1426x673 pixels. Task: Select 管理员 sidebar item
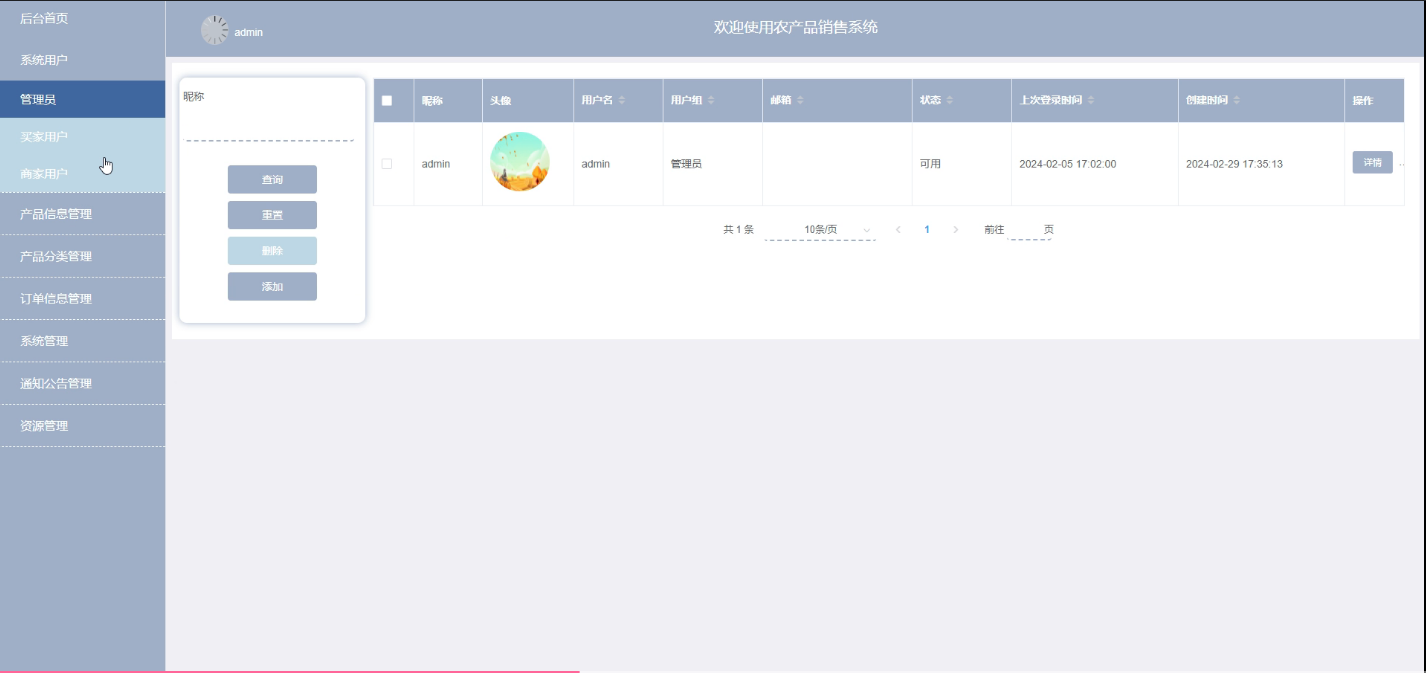coord(82,99)
